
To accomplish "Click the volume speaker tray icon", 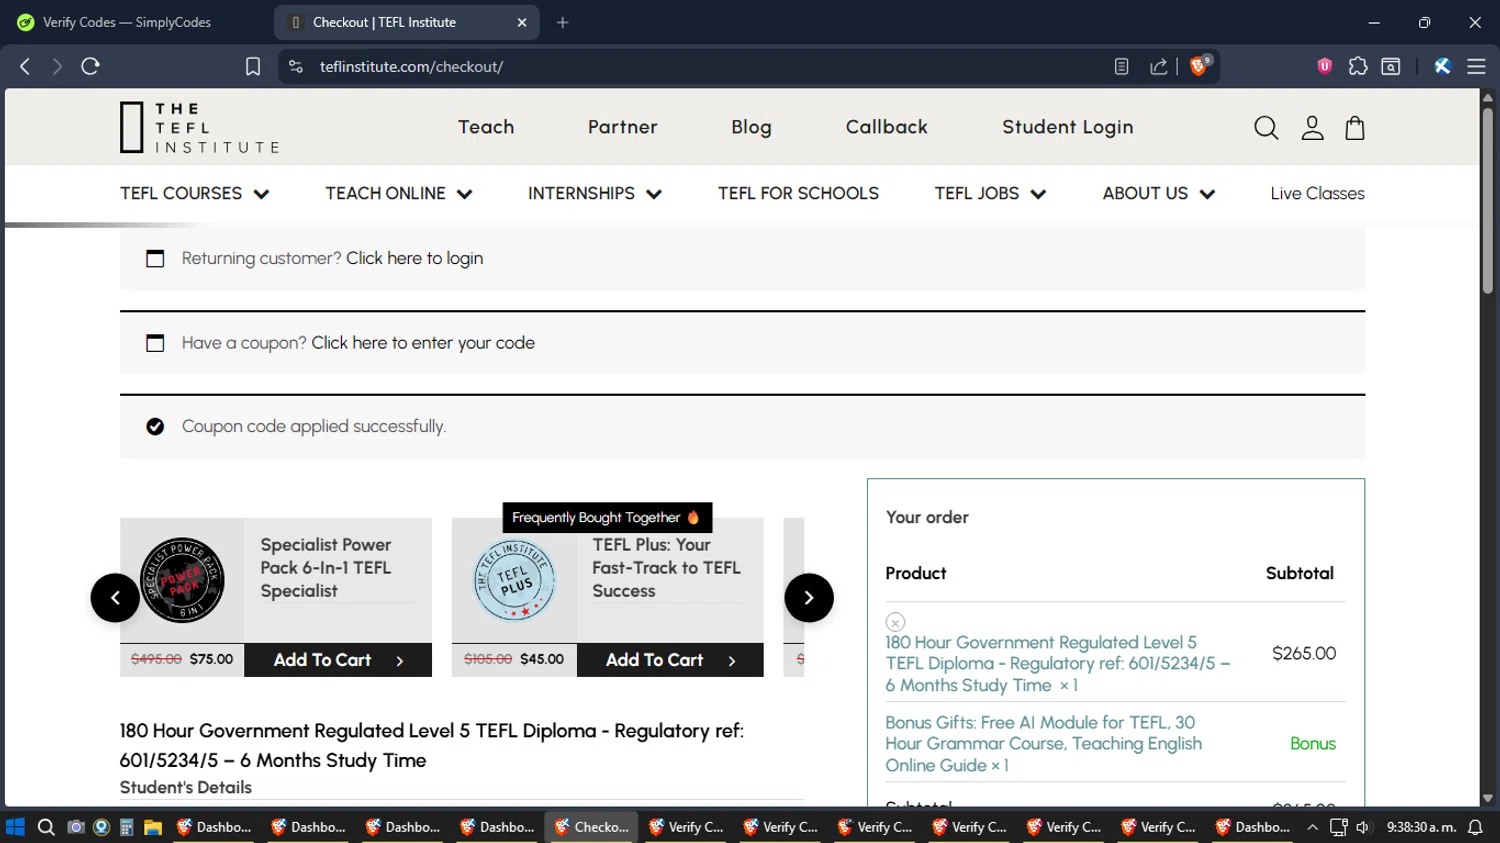I will coord(1364,827).
